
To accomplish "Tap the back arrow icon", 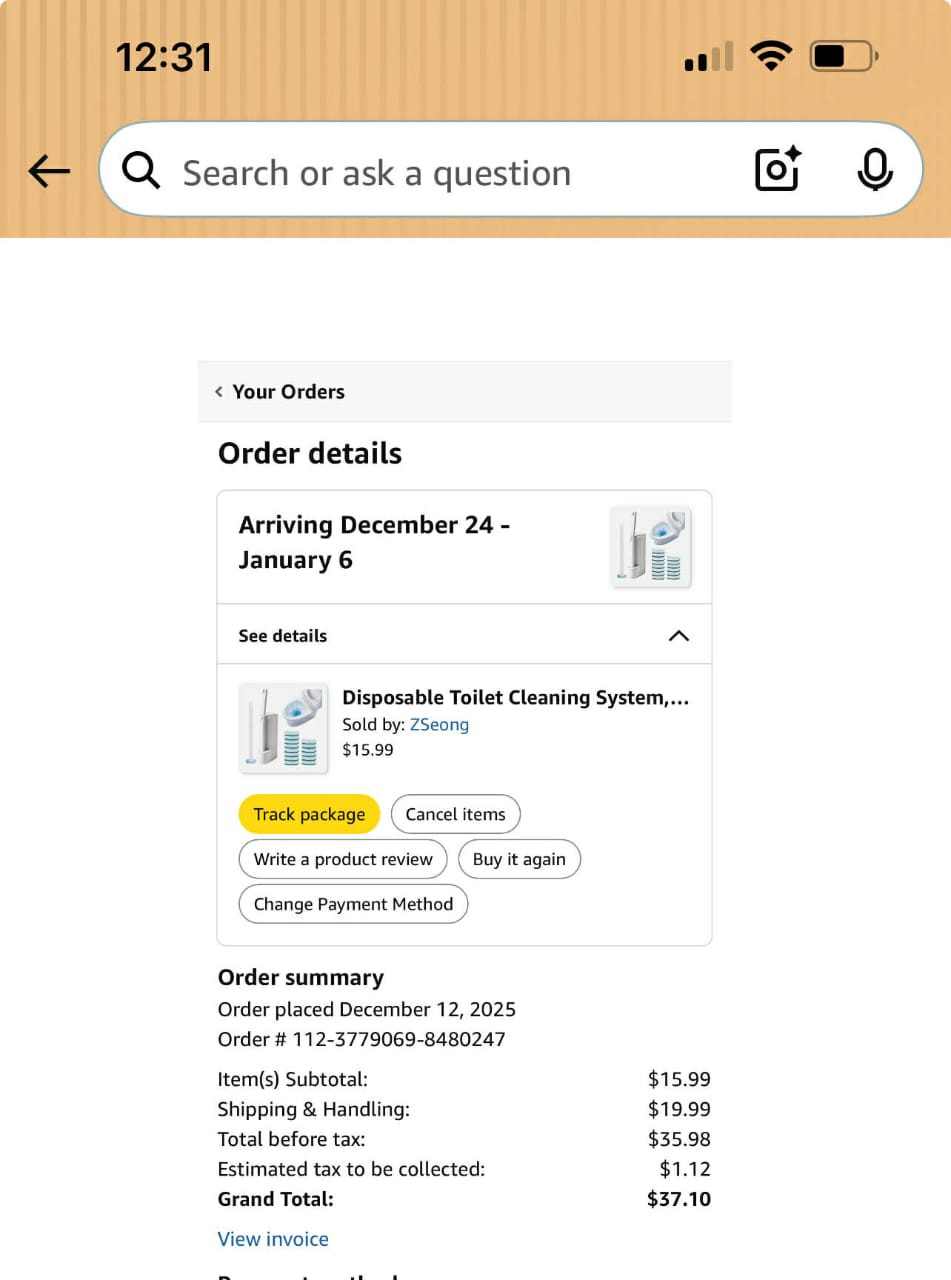I will click(x=49, y=172).
